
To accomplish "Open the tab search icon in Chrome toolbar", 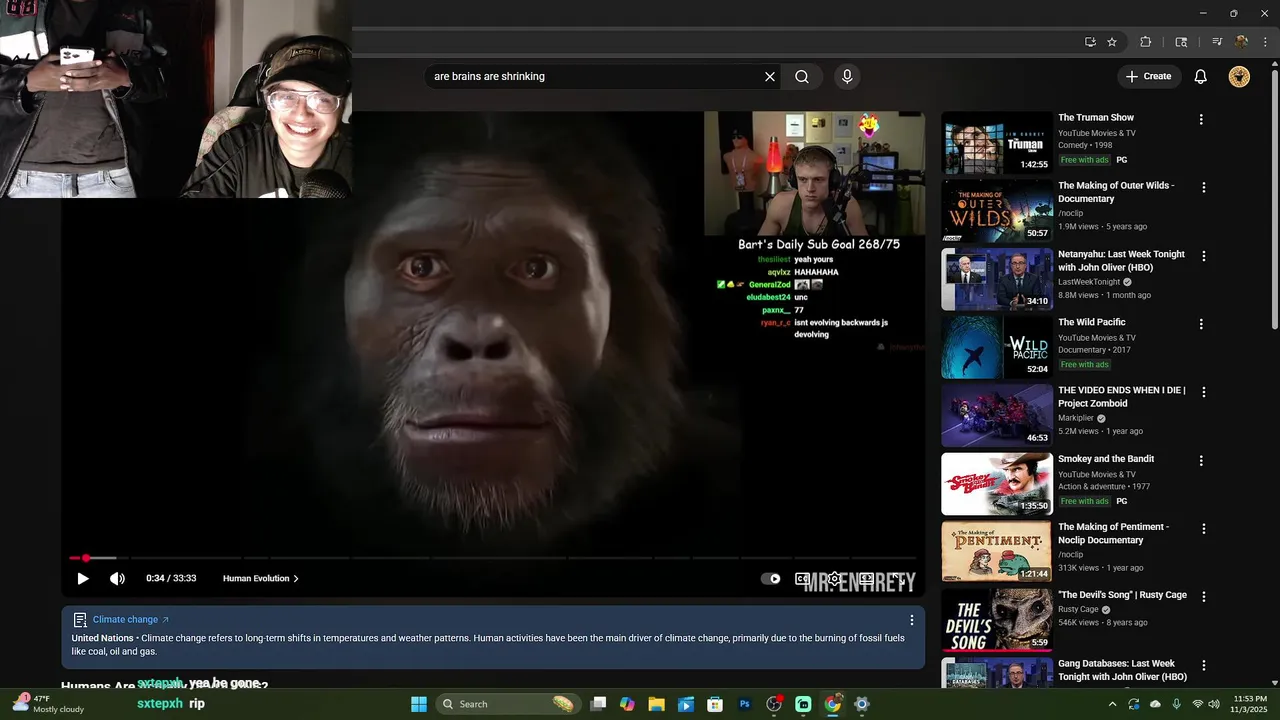I will pos(1181,42).
